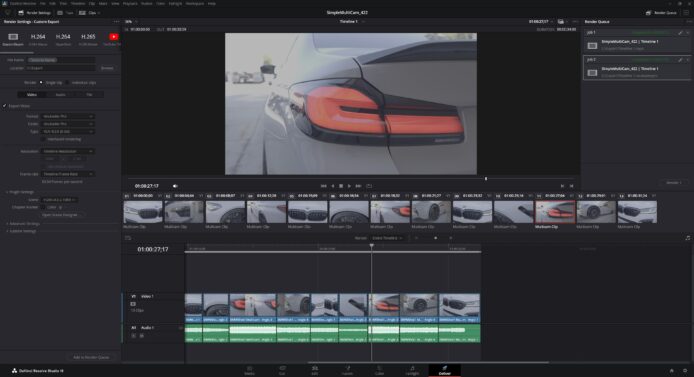
Task: Switch to the Audio settings tab
Action: click(61, 95)
